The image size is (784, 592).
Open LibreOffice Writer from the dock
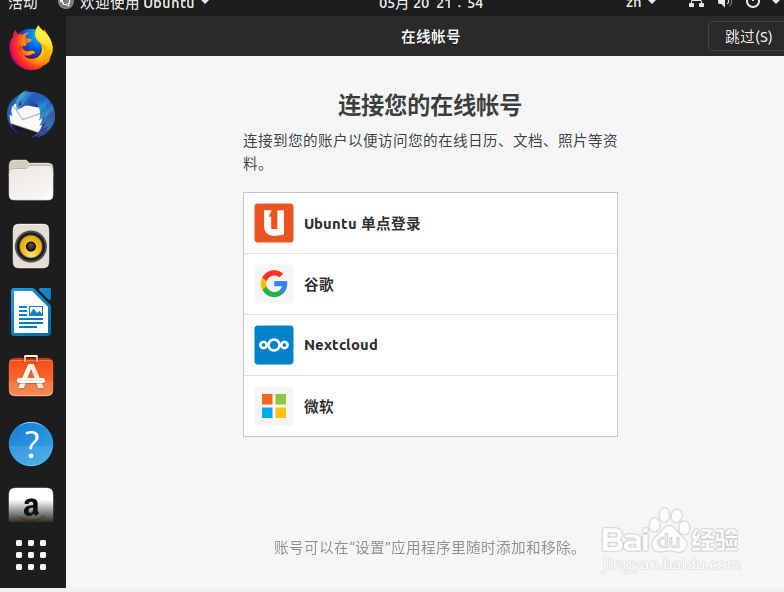31,312
